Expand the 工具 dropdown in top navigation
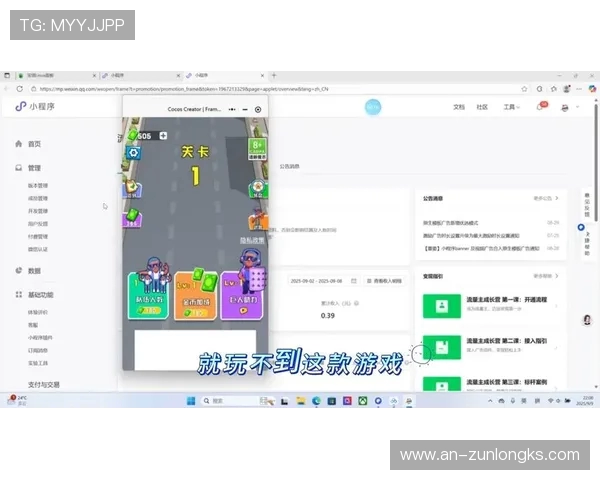This screenshot has height=480, width=600. point(512,107)
